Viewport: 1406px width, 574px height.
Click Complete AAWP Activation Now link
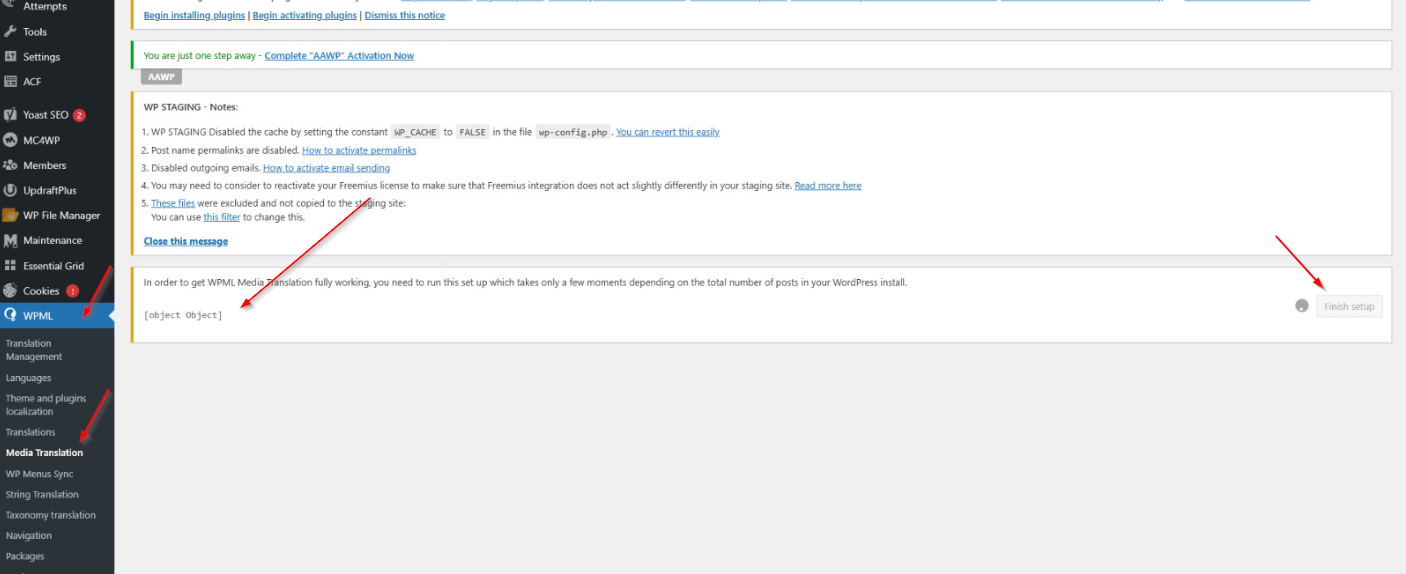click(x=339, y=56)
